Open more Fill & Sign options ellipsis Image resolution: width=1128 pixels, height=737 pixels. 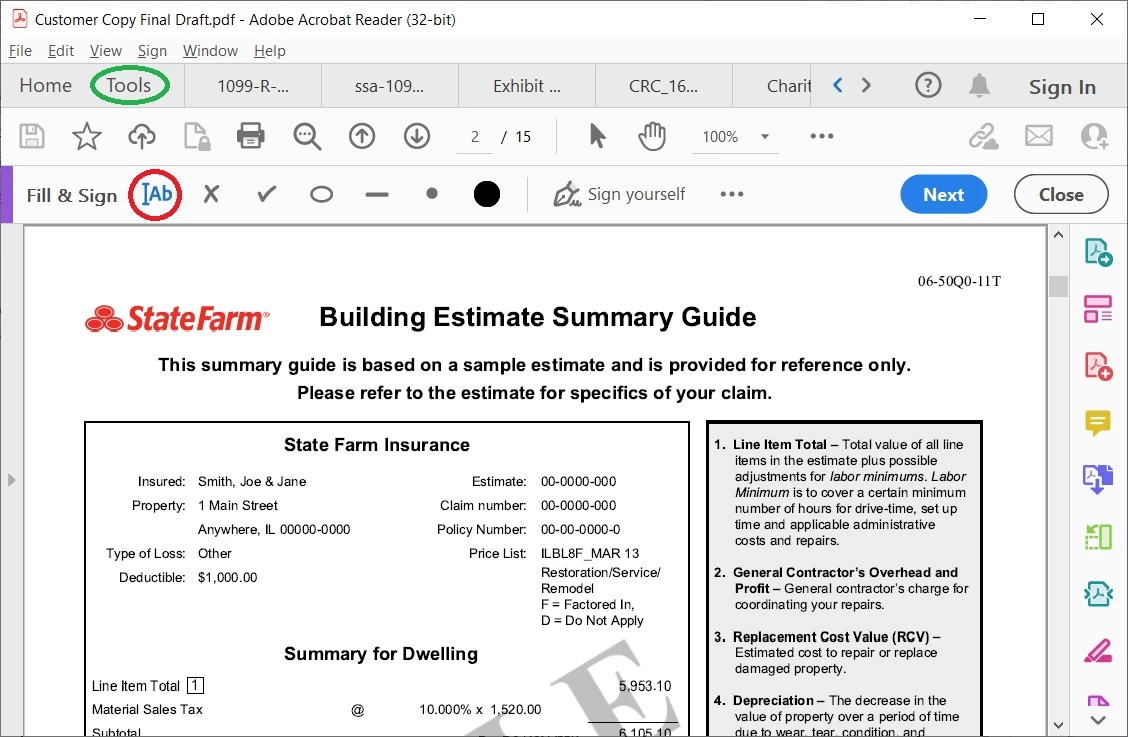732,194
